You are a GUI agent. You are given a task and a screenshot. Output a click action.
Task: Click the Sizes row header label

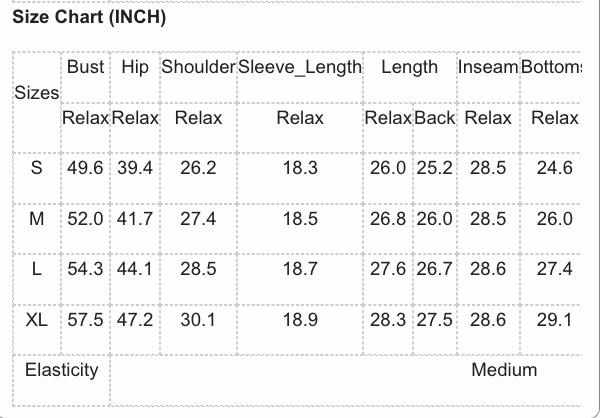pos(37,93)
